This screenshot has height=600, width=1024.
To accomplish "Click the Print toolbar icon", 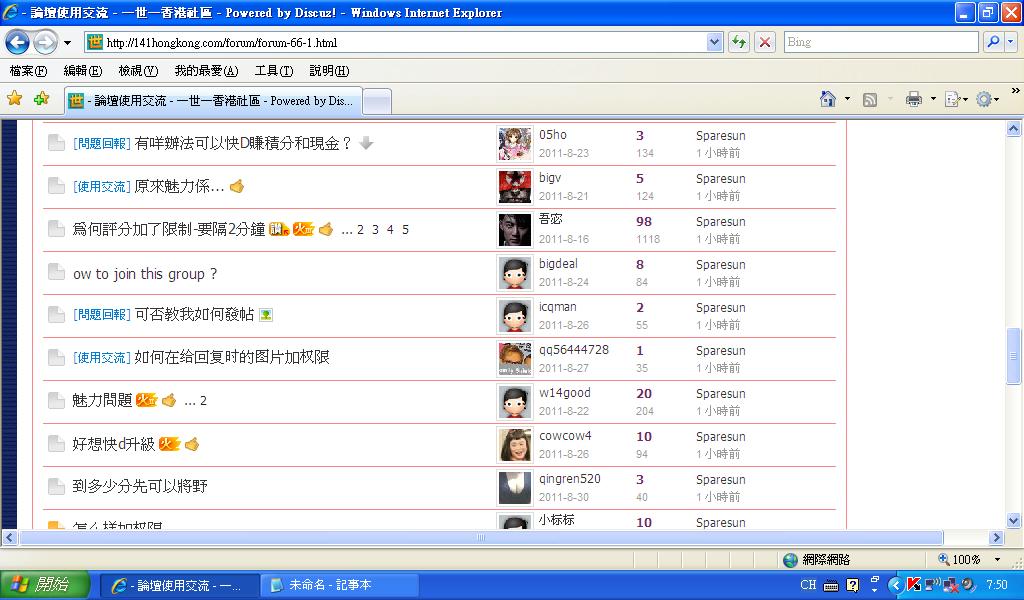I will 913,99.
